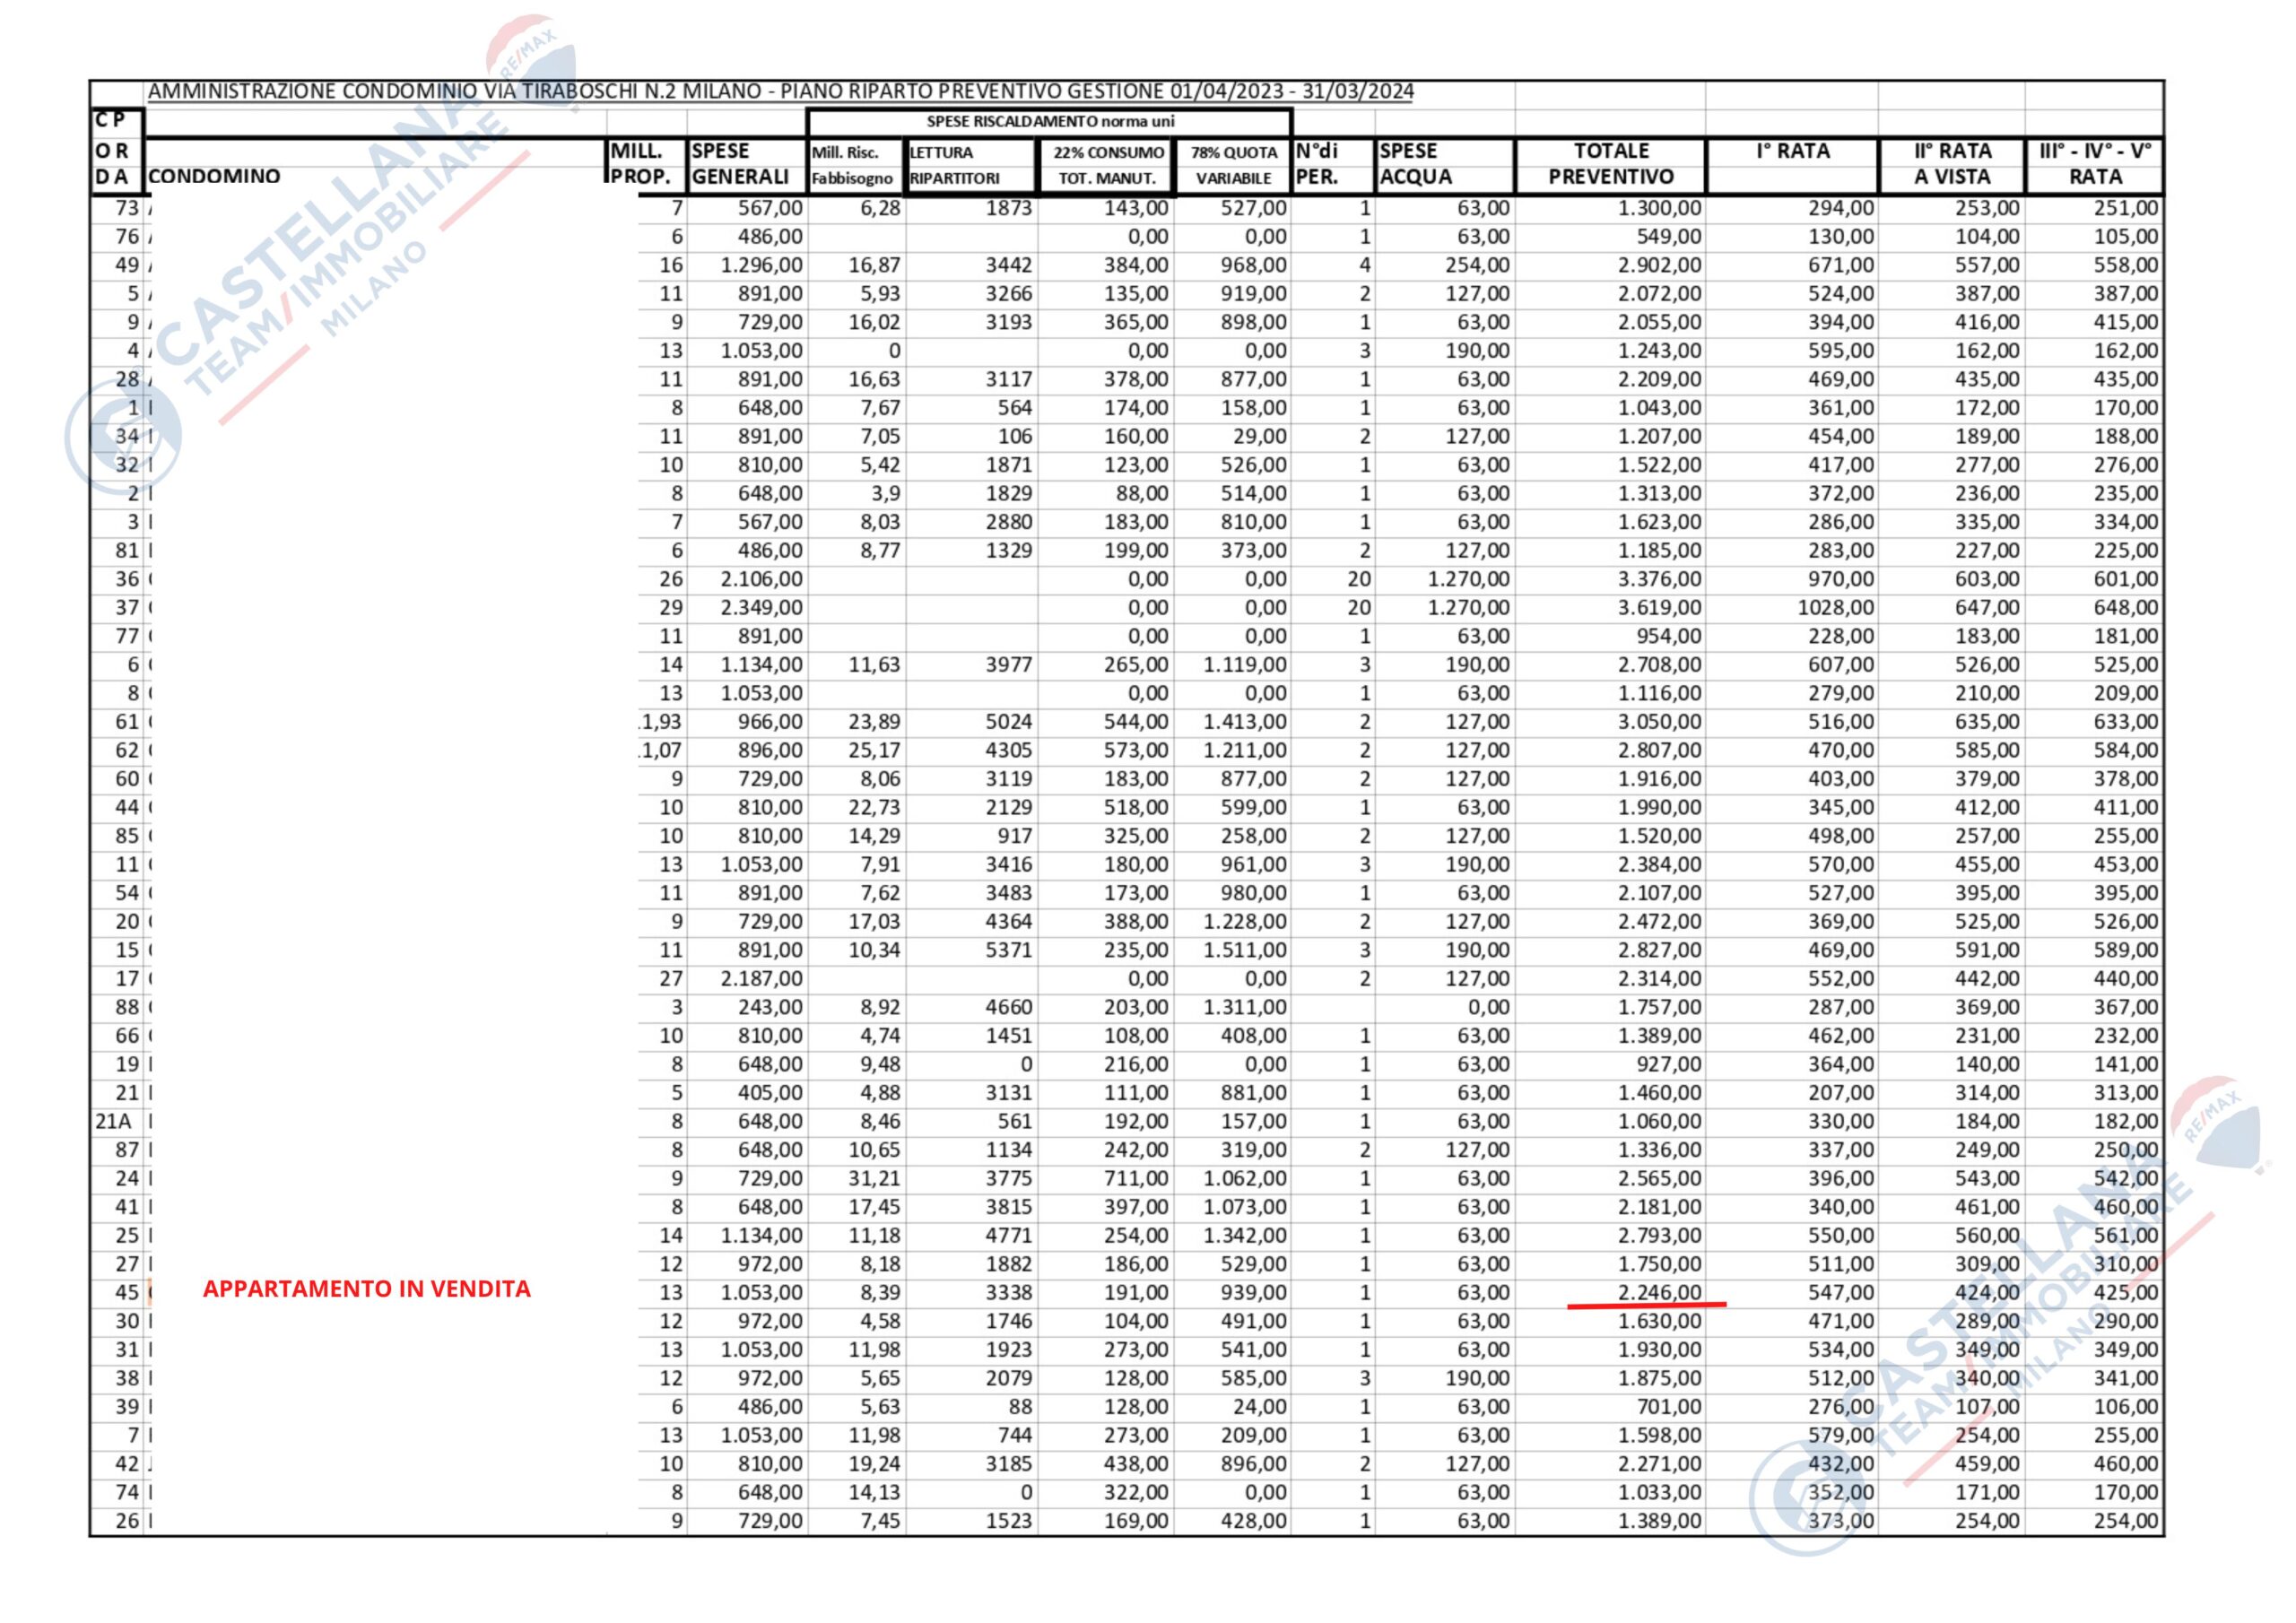Click variable quota '29,00' in row 34
The image size is (2296, 1623).
1260,436
